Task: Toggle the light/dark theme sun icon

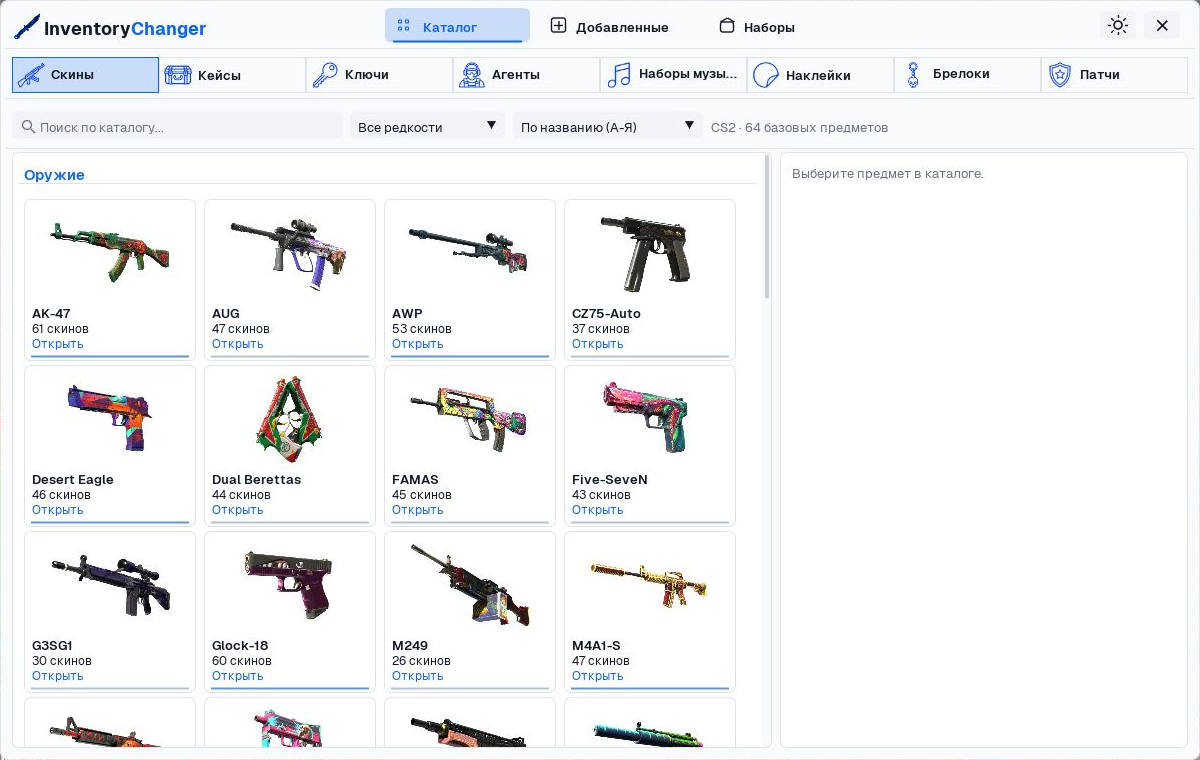Action: (x=1118, y=26)
